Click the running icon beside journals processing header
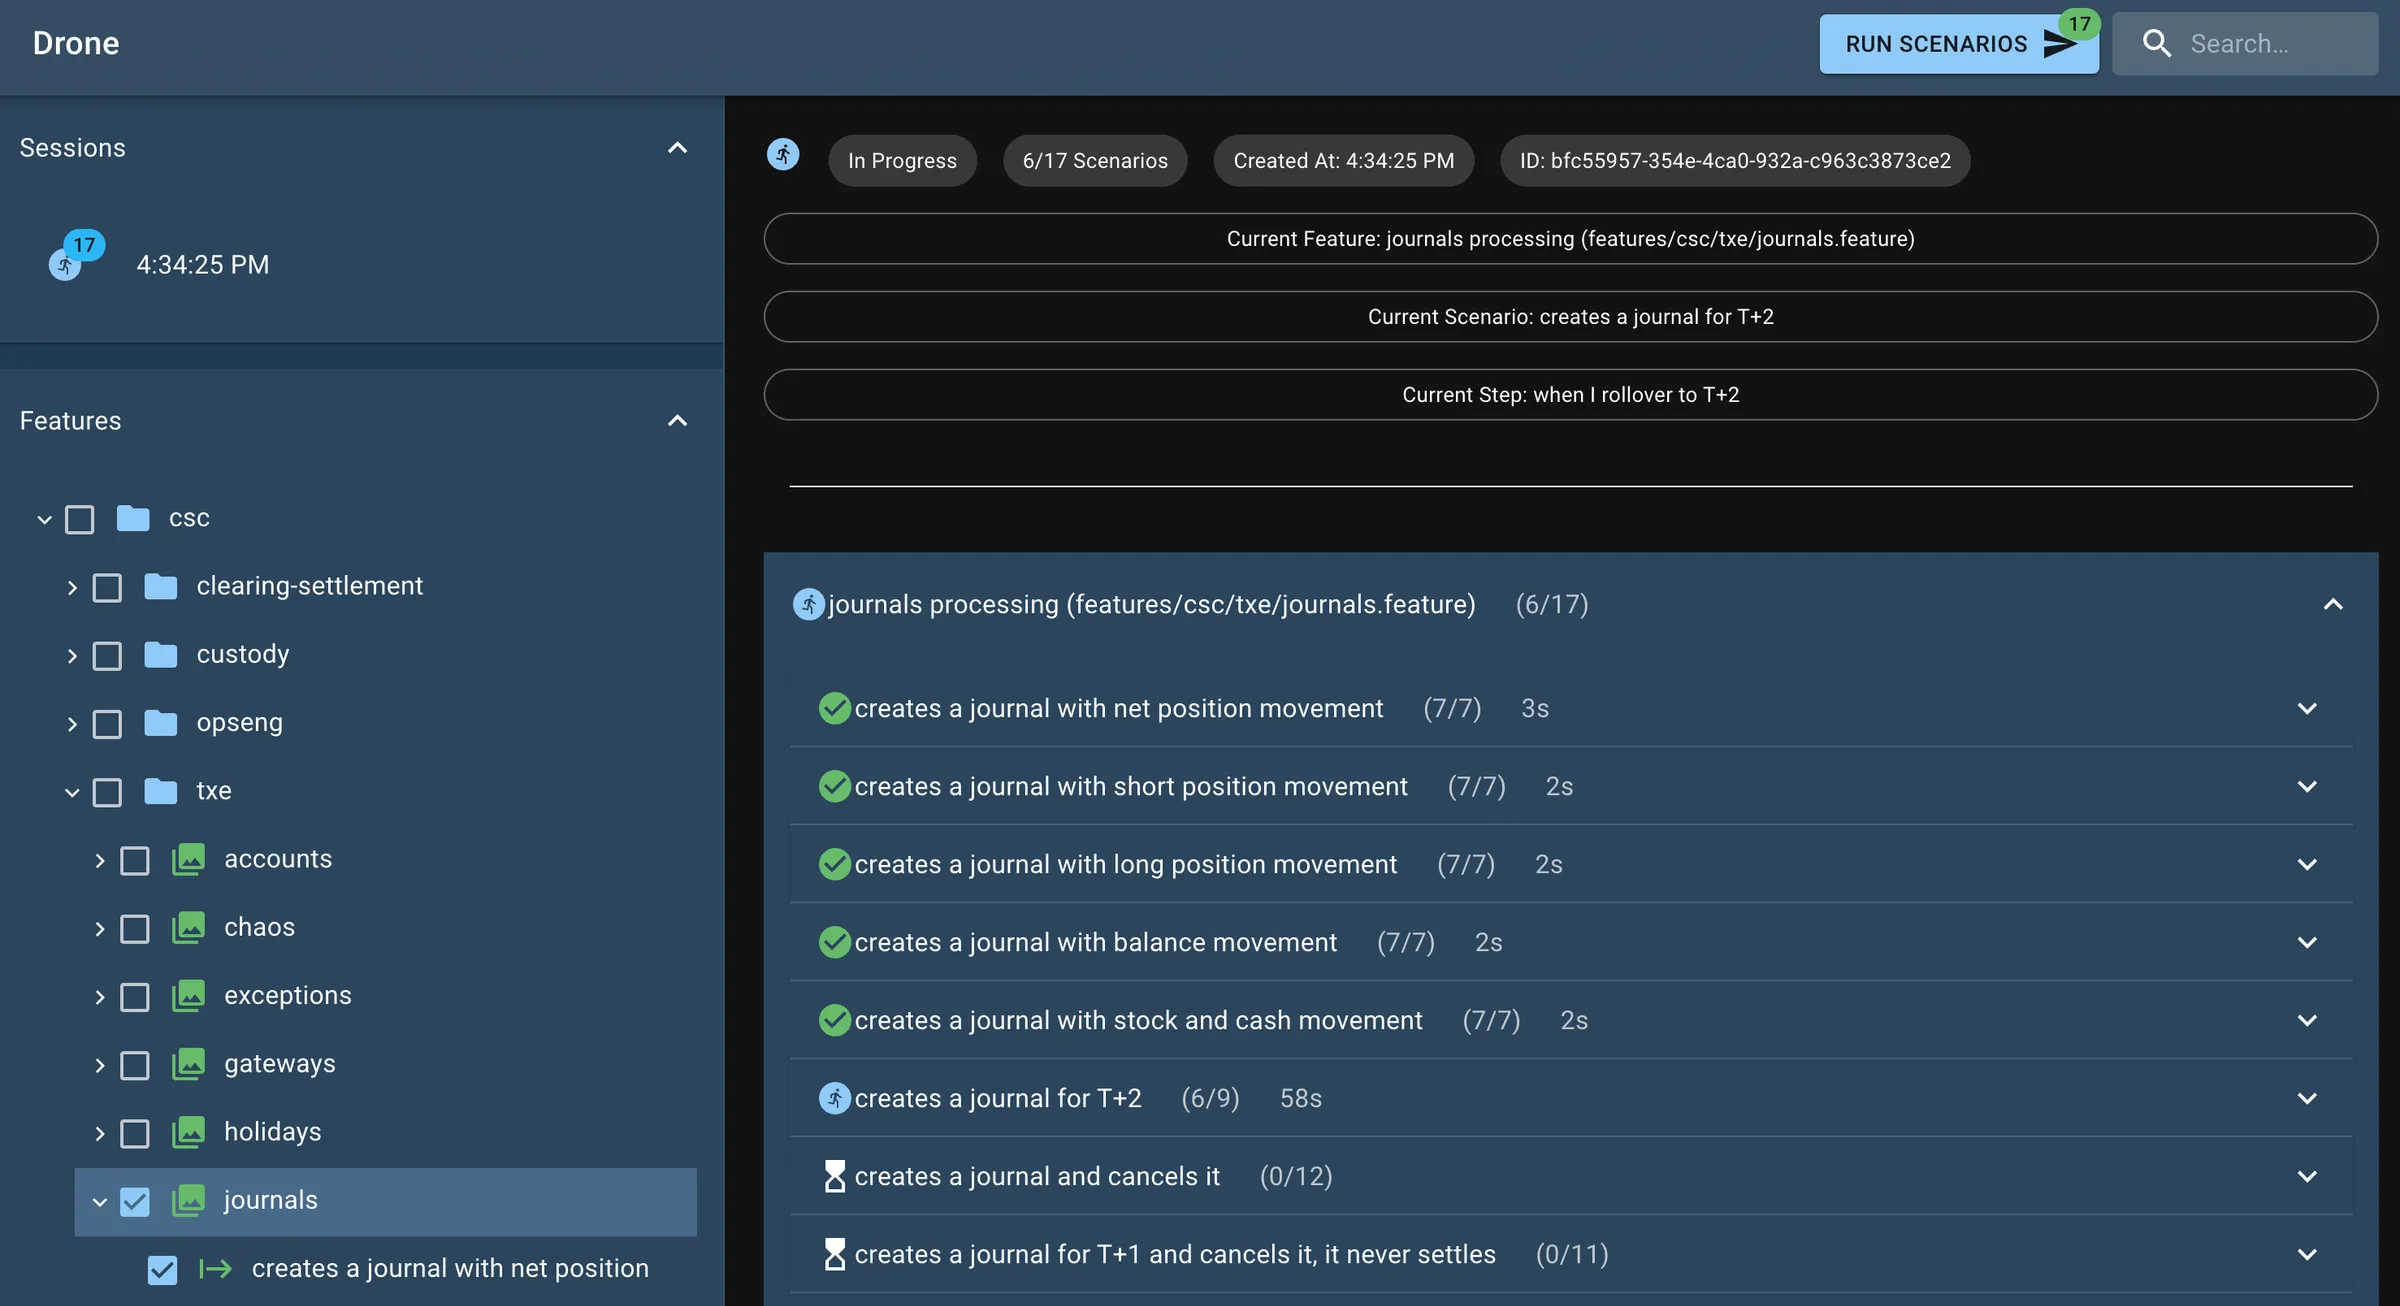 coord(809,604)
